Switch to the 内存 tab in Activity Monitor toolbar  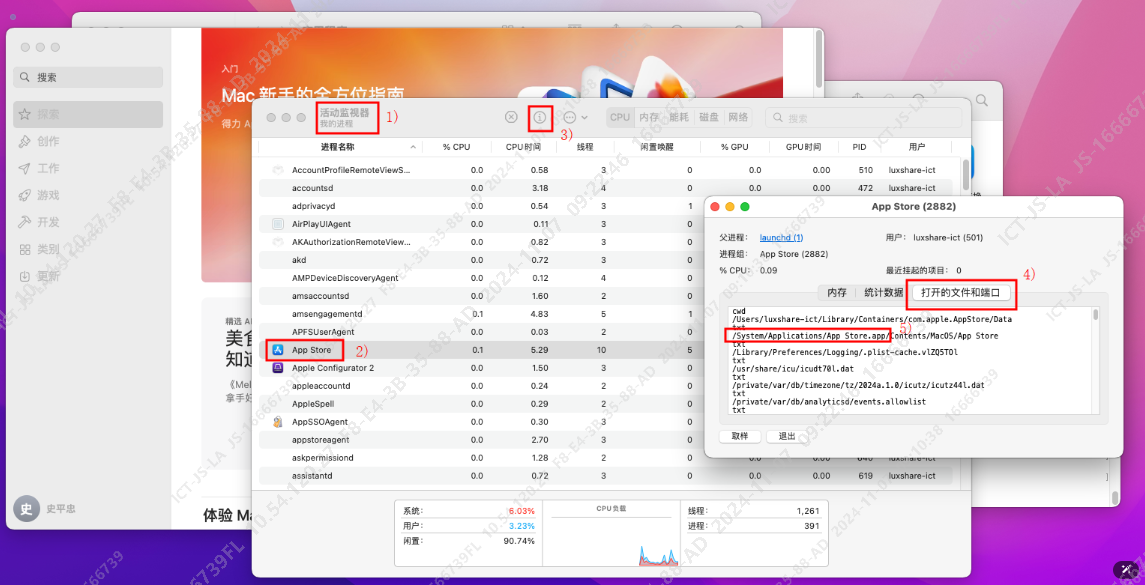click(x=648, y=117)
